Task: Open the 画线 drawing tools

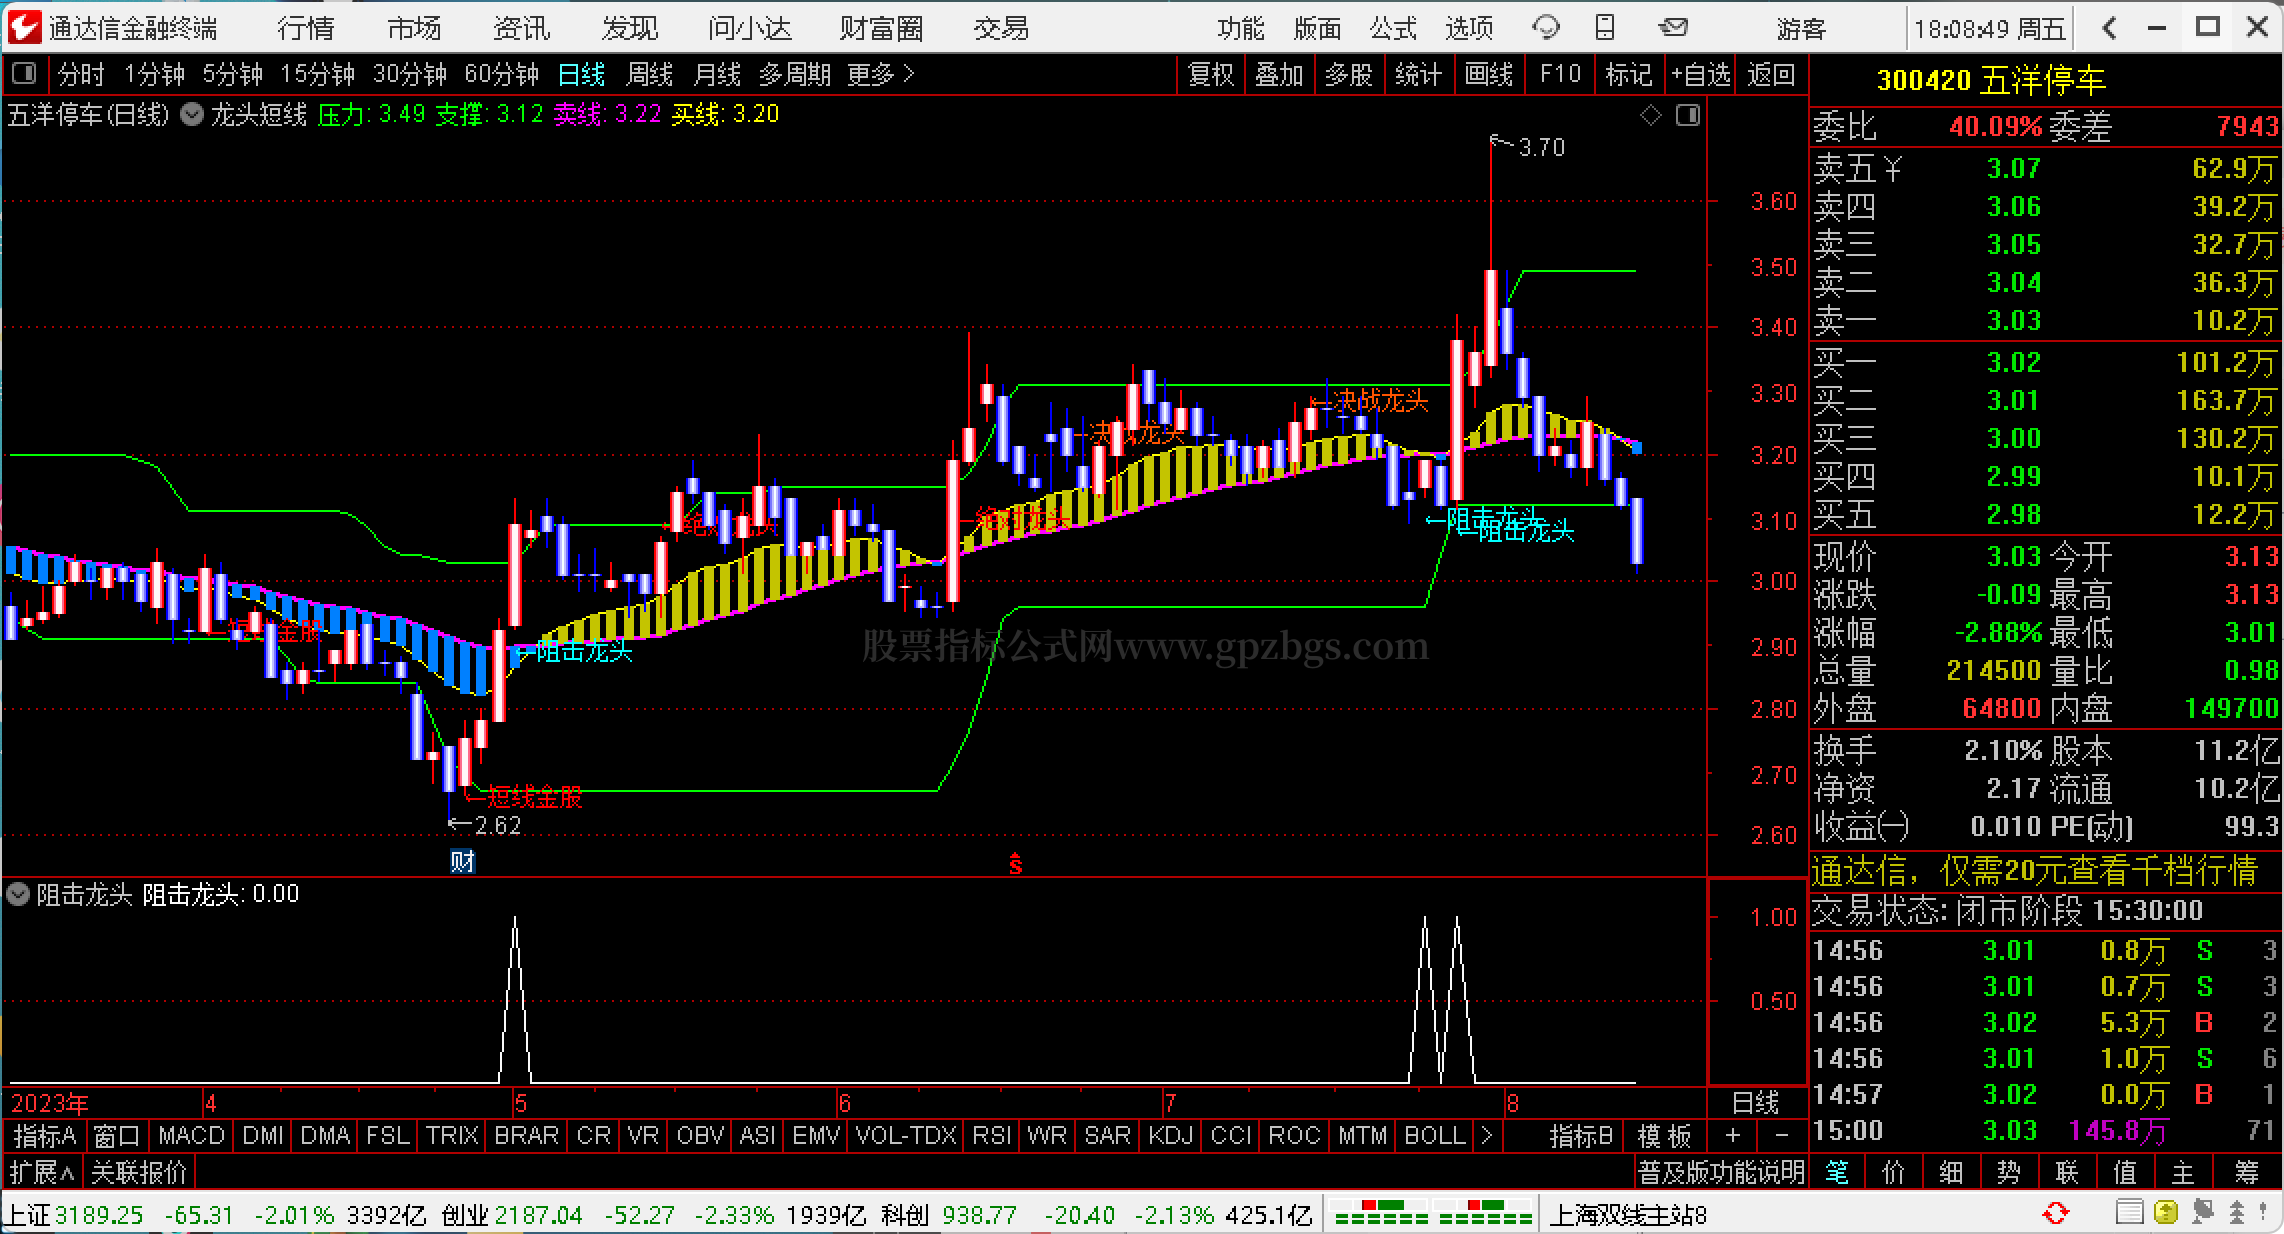Action: [1489, 75]
